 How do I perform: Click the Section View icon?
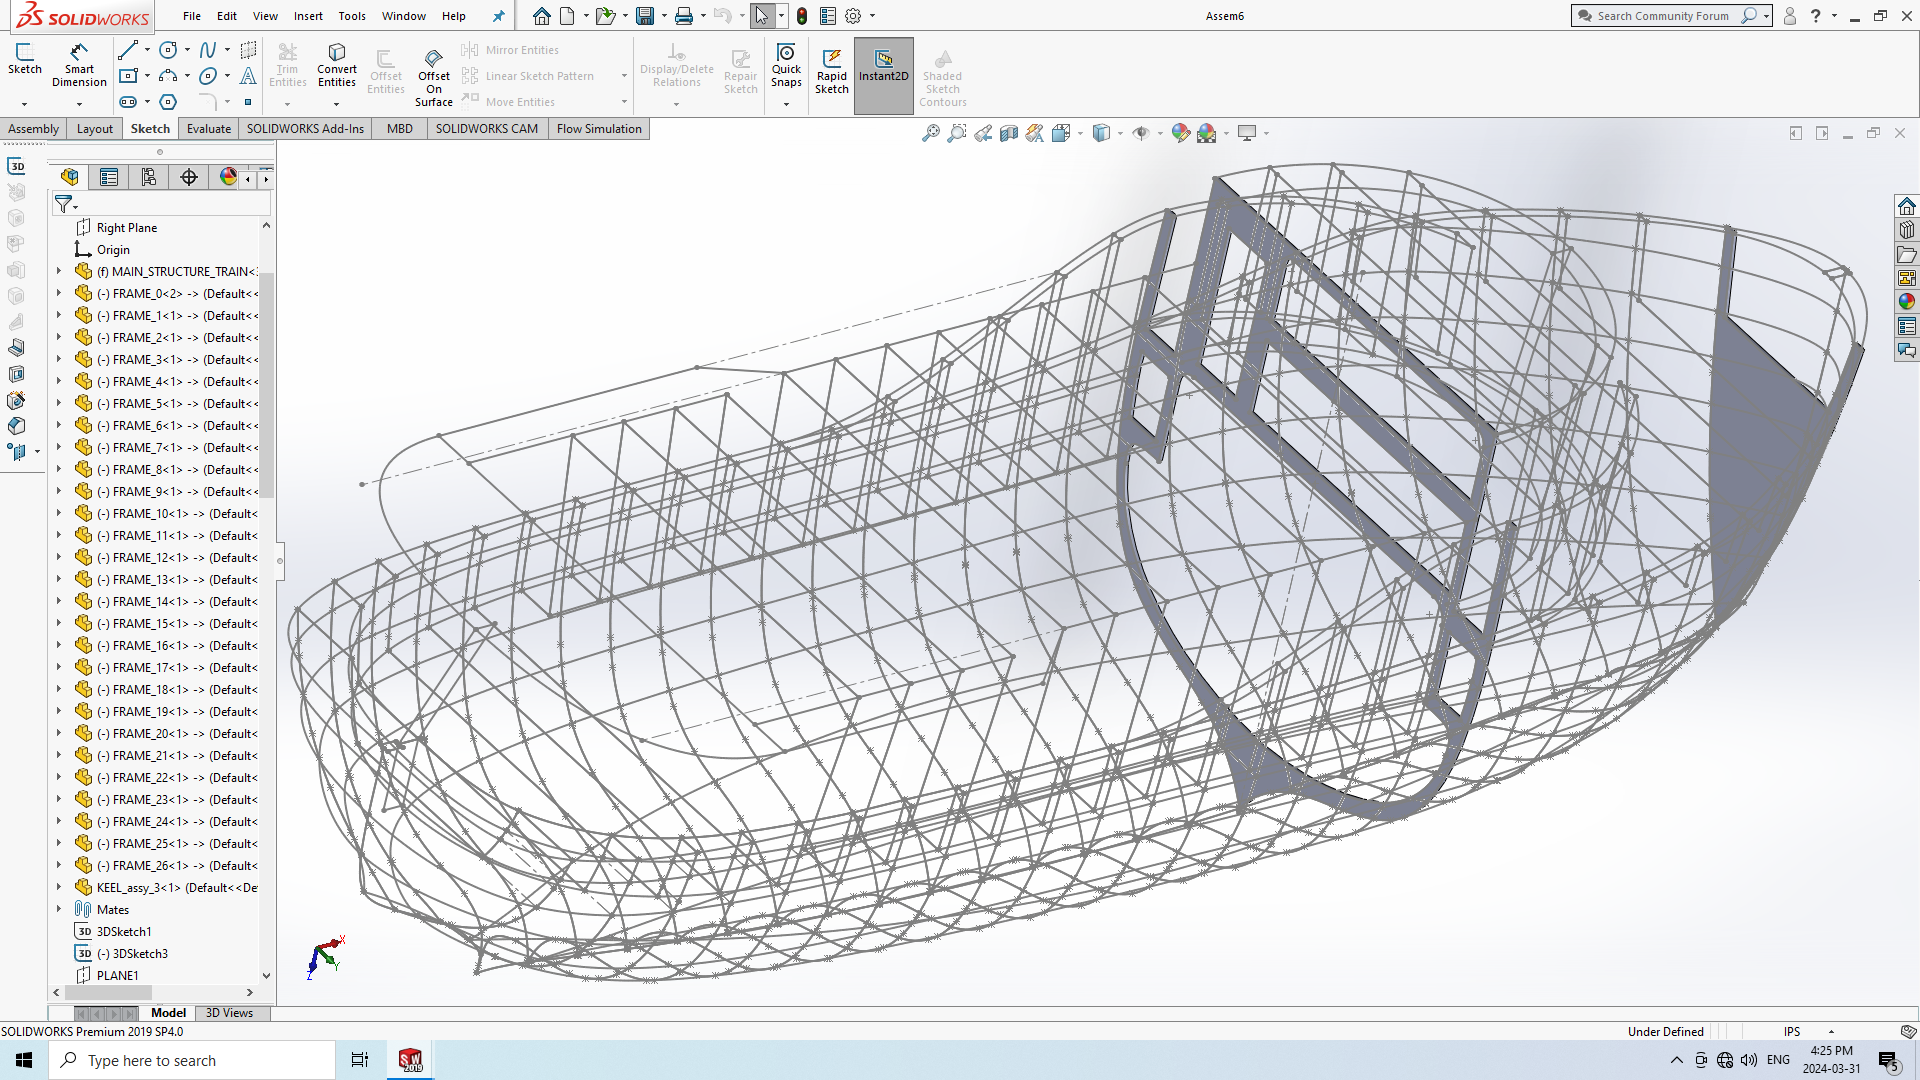[1009, 133]
